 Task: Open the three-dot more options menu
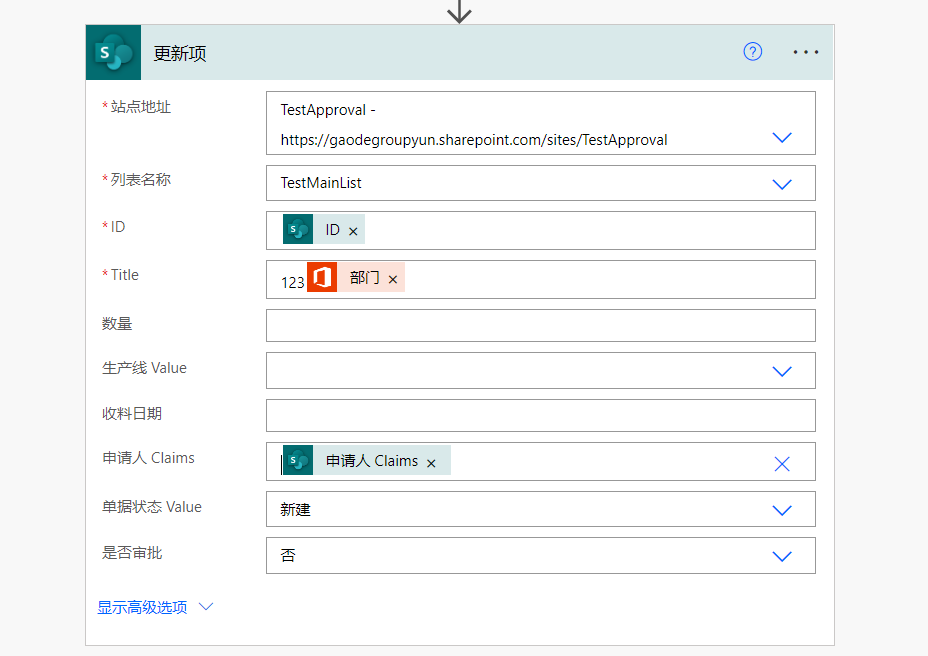point(806,52)
